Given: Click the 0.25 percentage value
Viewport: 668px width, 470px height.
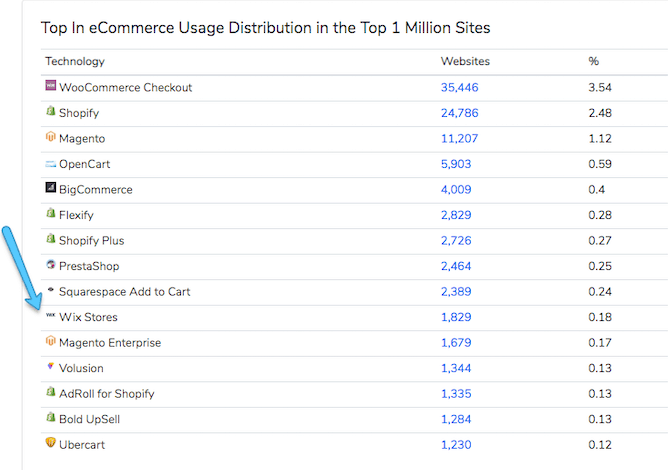Looking at the screenshot, I should click(x=600, y=266).
